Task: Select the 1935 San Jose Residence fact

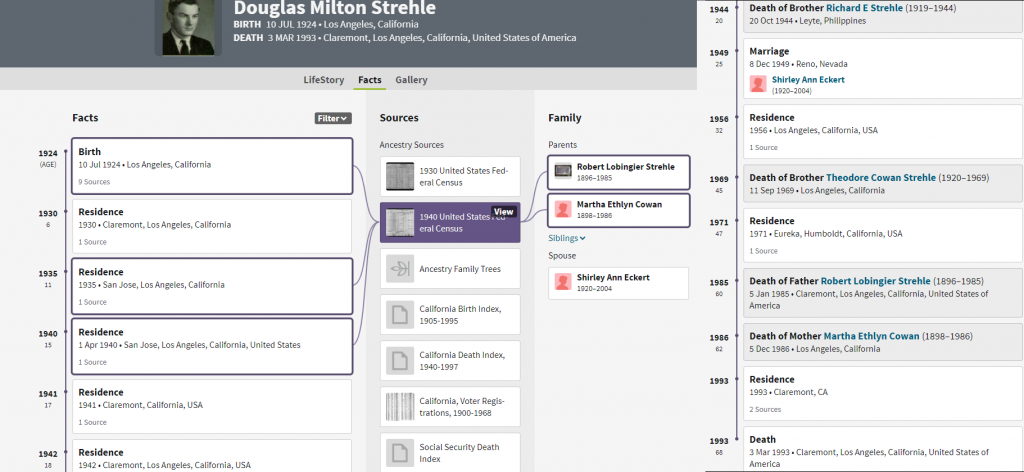Action: [211, 286]
